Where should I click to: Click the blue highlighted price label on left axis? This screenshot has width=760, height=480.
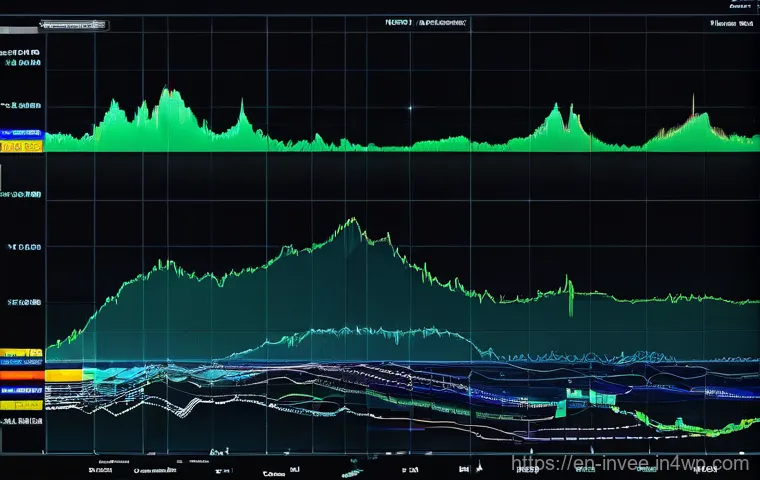20,132
